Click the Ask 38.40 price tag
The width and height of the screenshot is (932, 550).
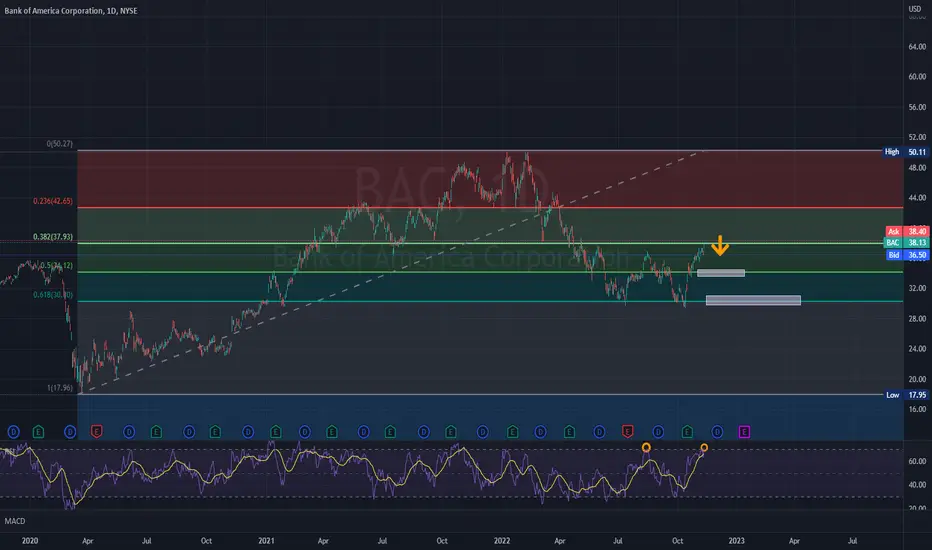[x=907, y=231]
